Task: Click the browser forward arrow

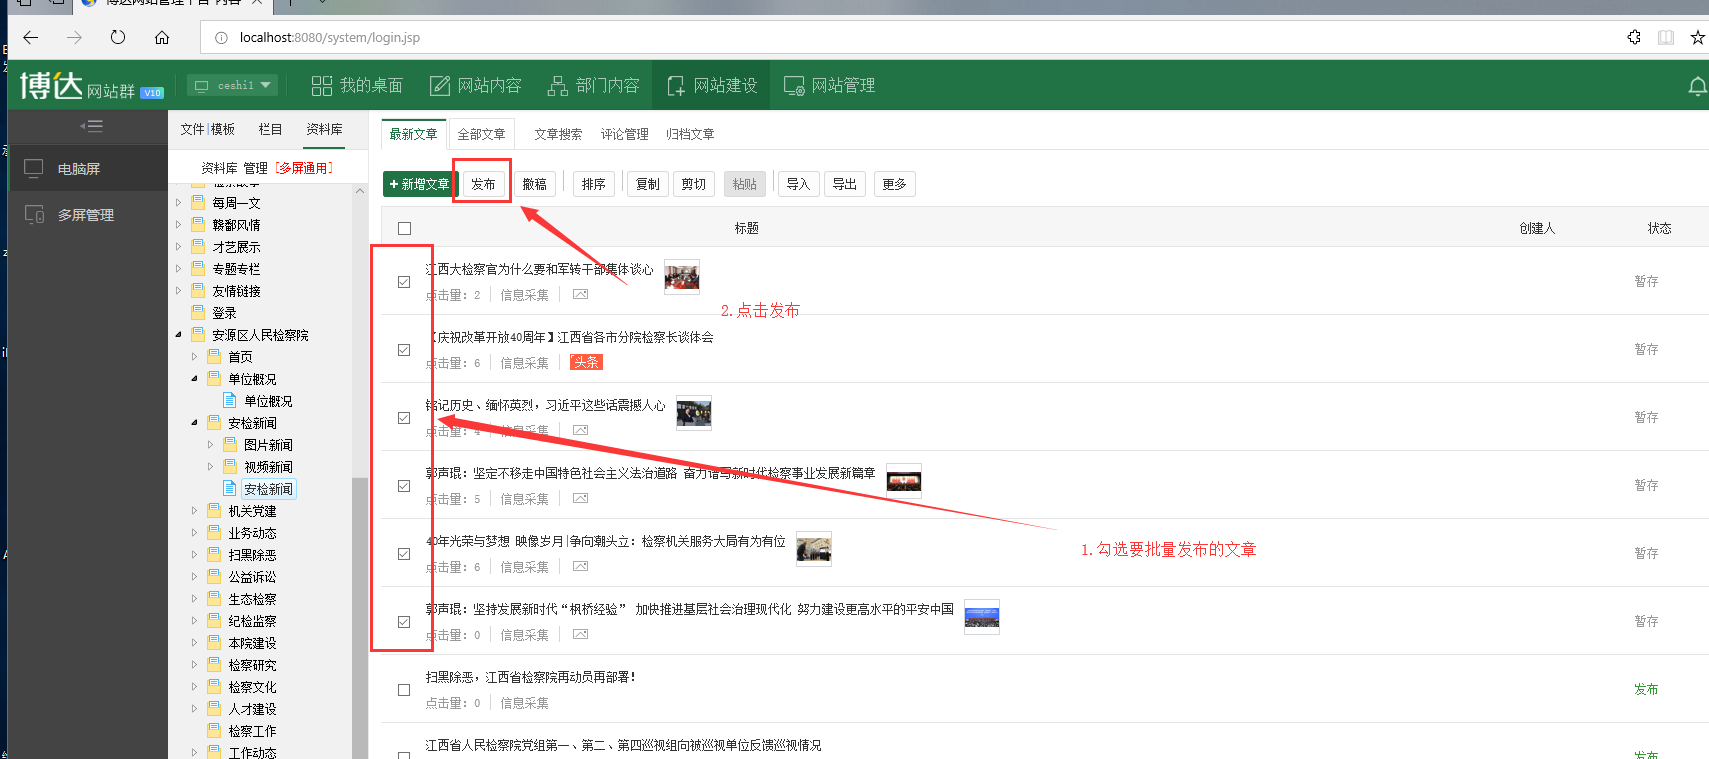Action: 74,37
